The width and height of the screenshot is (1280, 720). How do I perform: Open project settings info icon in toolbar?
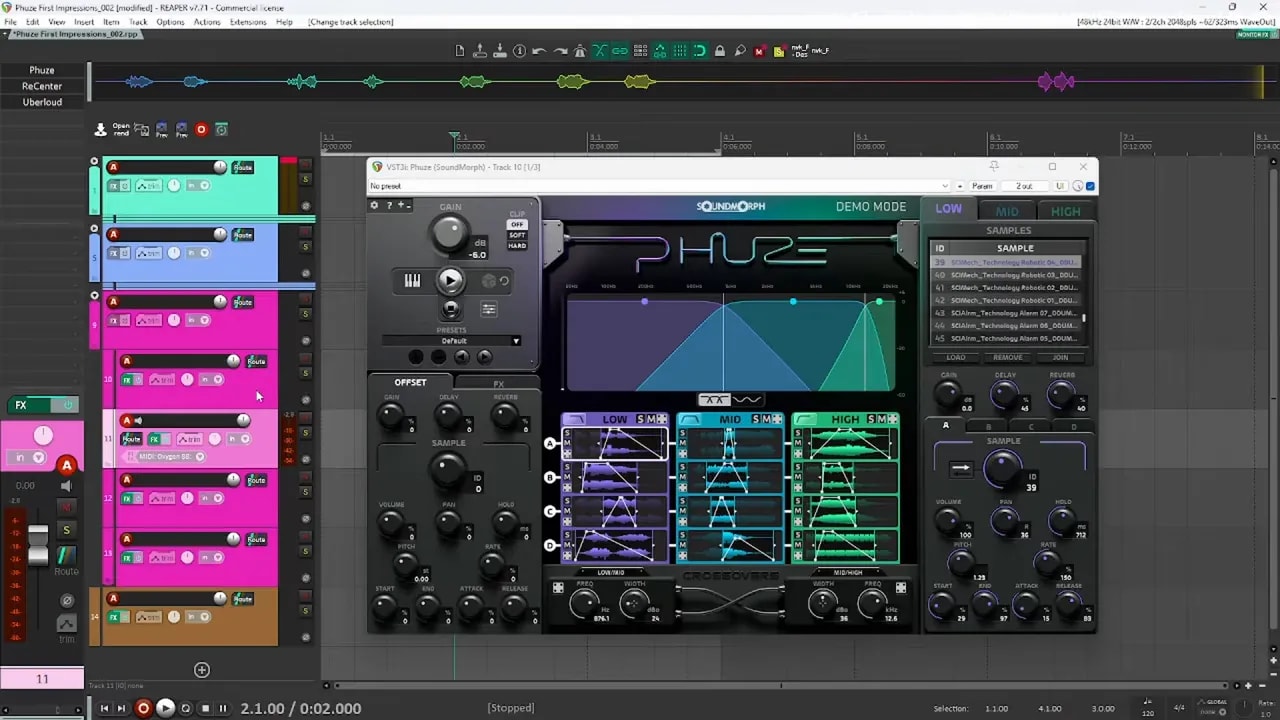[519, 51]
